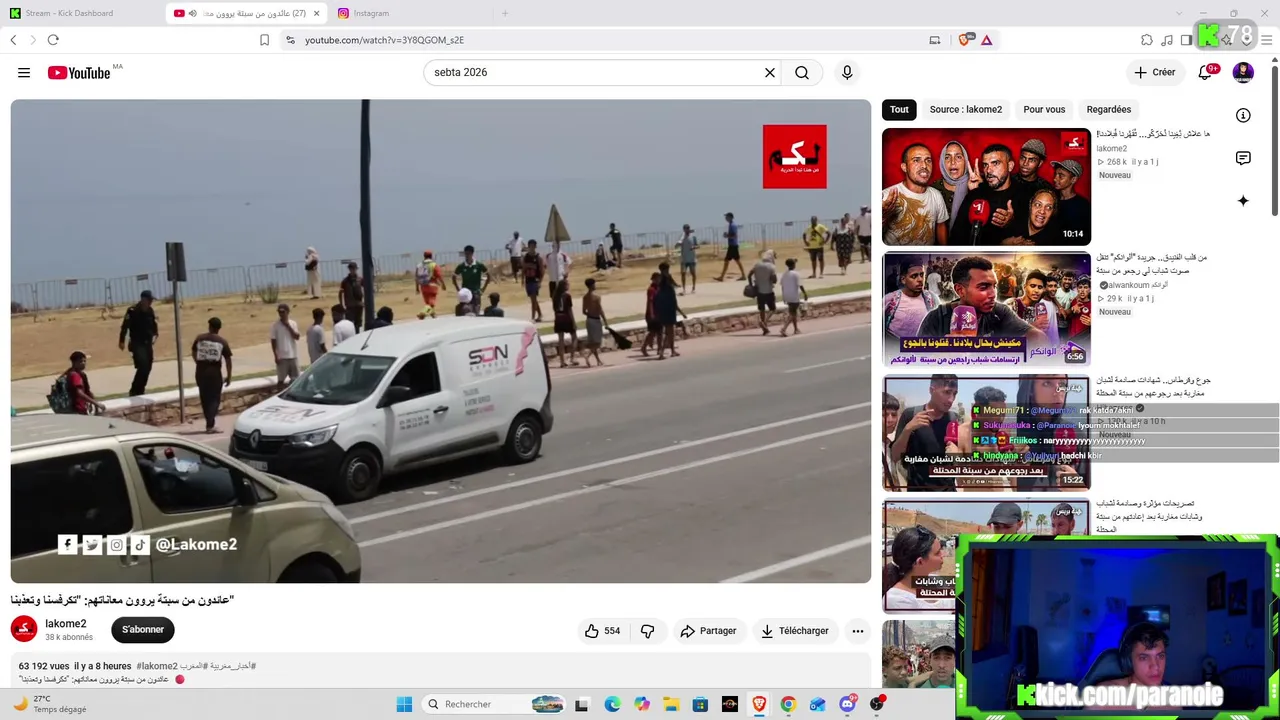Open the lakome2 channel avatar
This screenshot has height=720, width=1280.
(x=24, y=629)
